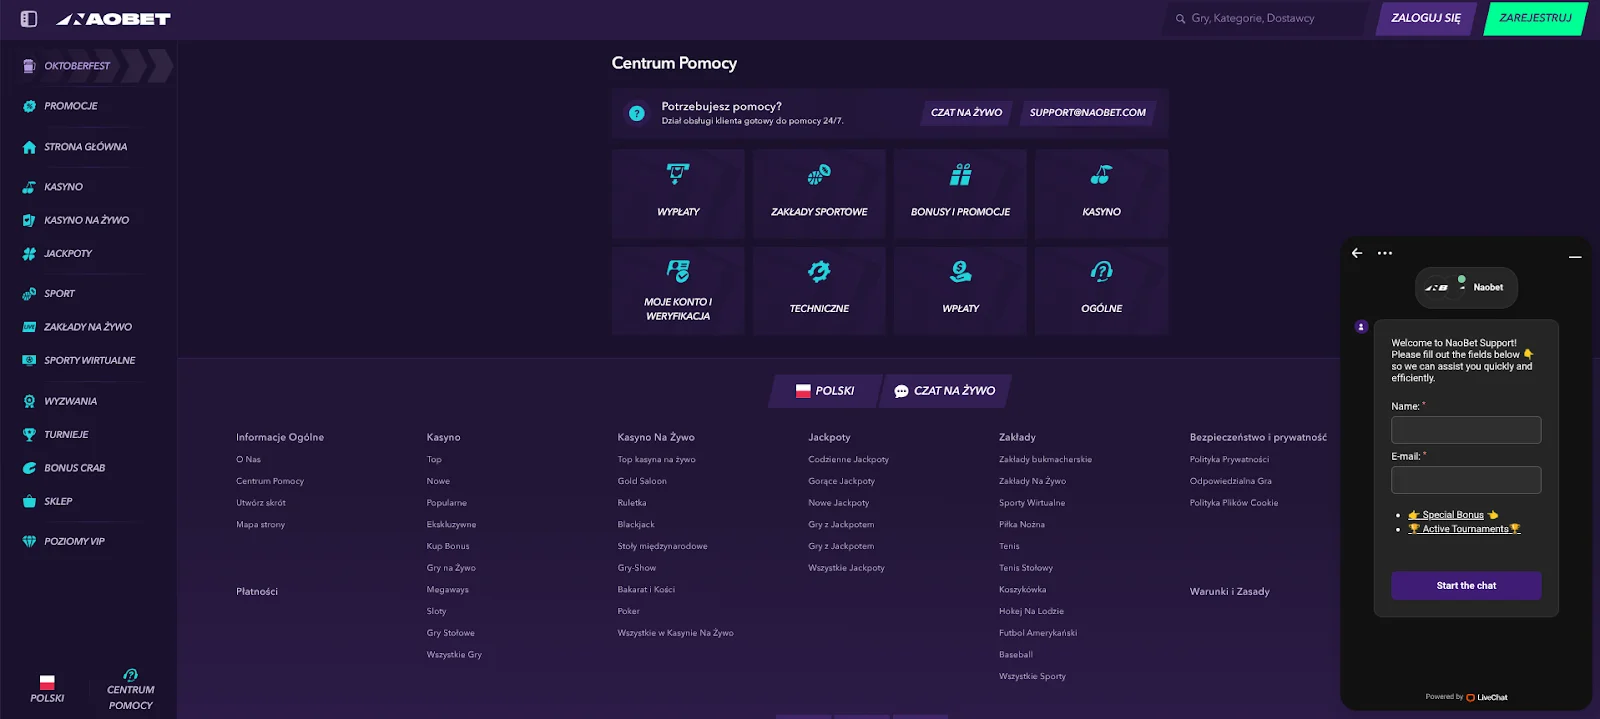Open Odpowiedzialna Gra footer link
1600x719 pixels.
1231,481
